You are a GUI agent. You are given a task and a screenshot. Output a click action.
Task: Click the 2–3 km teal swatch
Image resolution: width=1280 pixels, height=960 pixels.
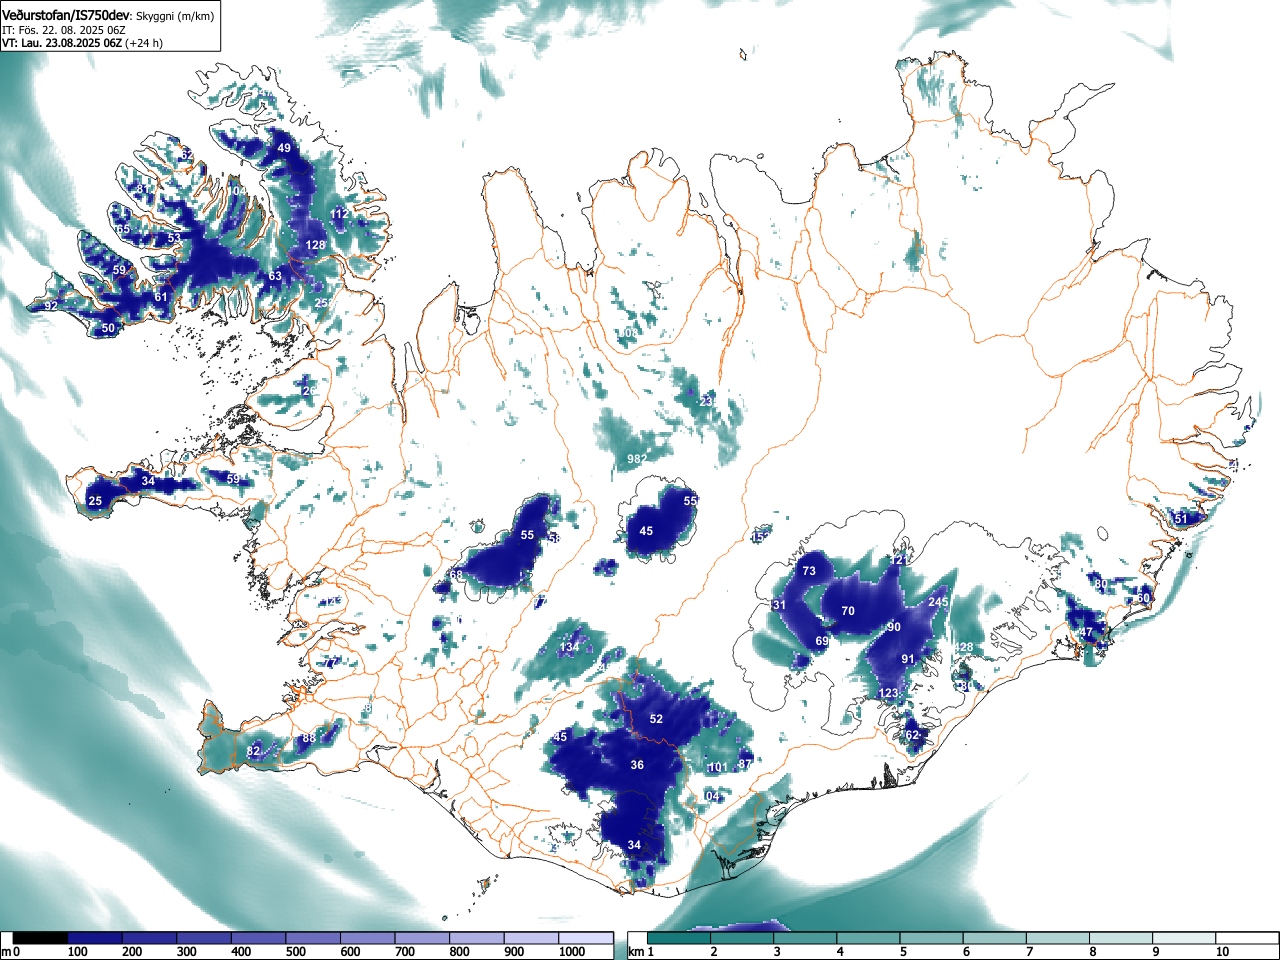pyautogui.click(x=743, y=938)
